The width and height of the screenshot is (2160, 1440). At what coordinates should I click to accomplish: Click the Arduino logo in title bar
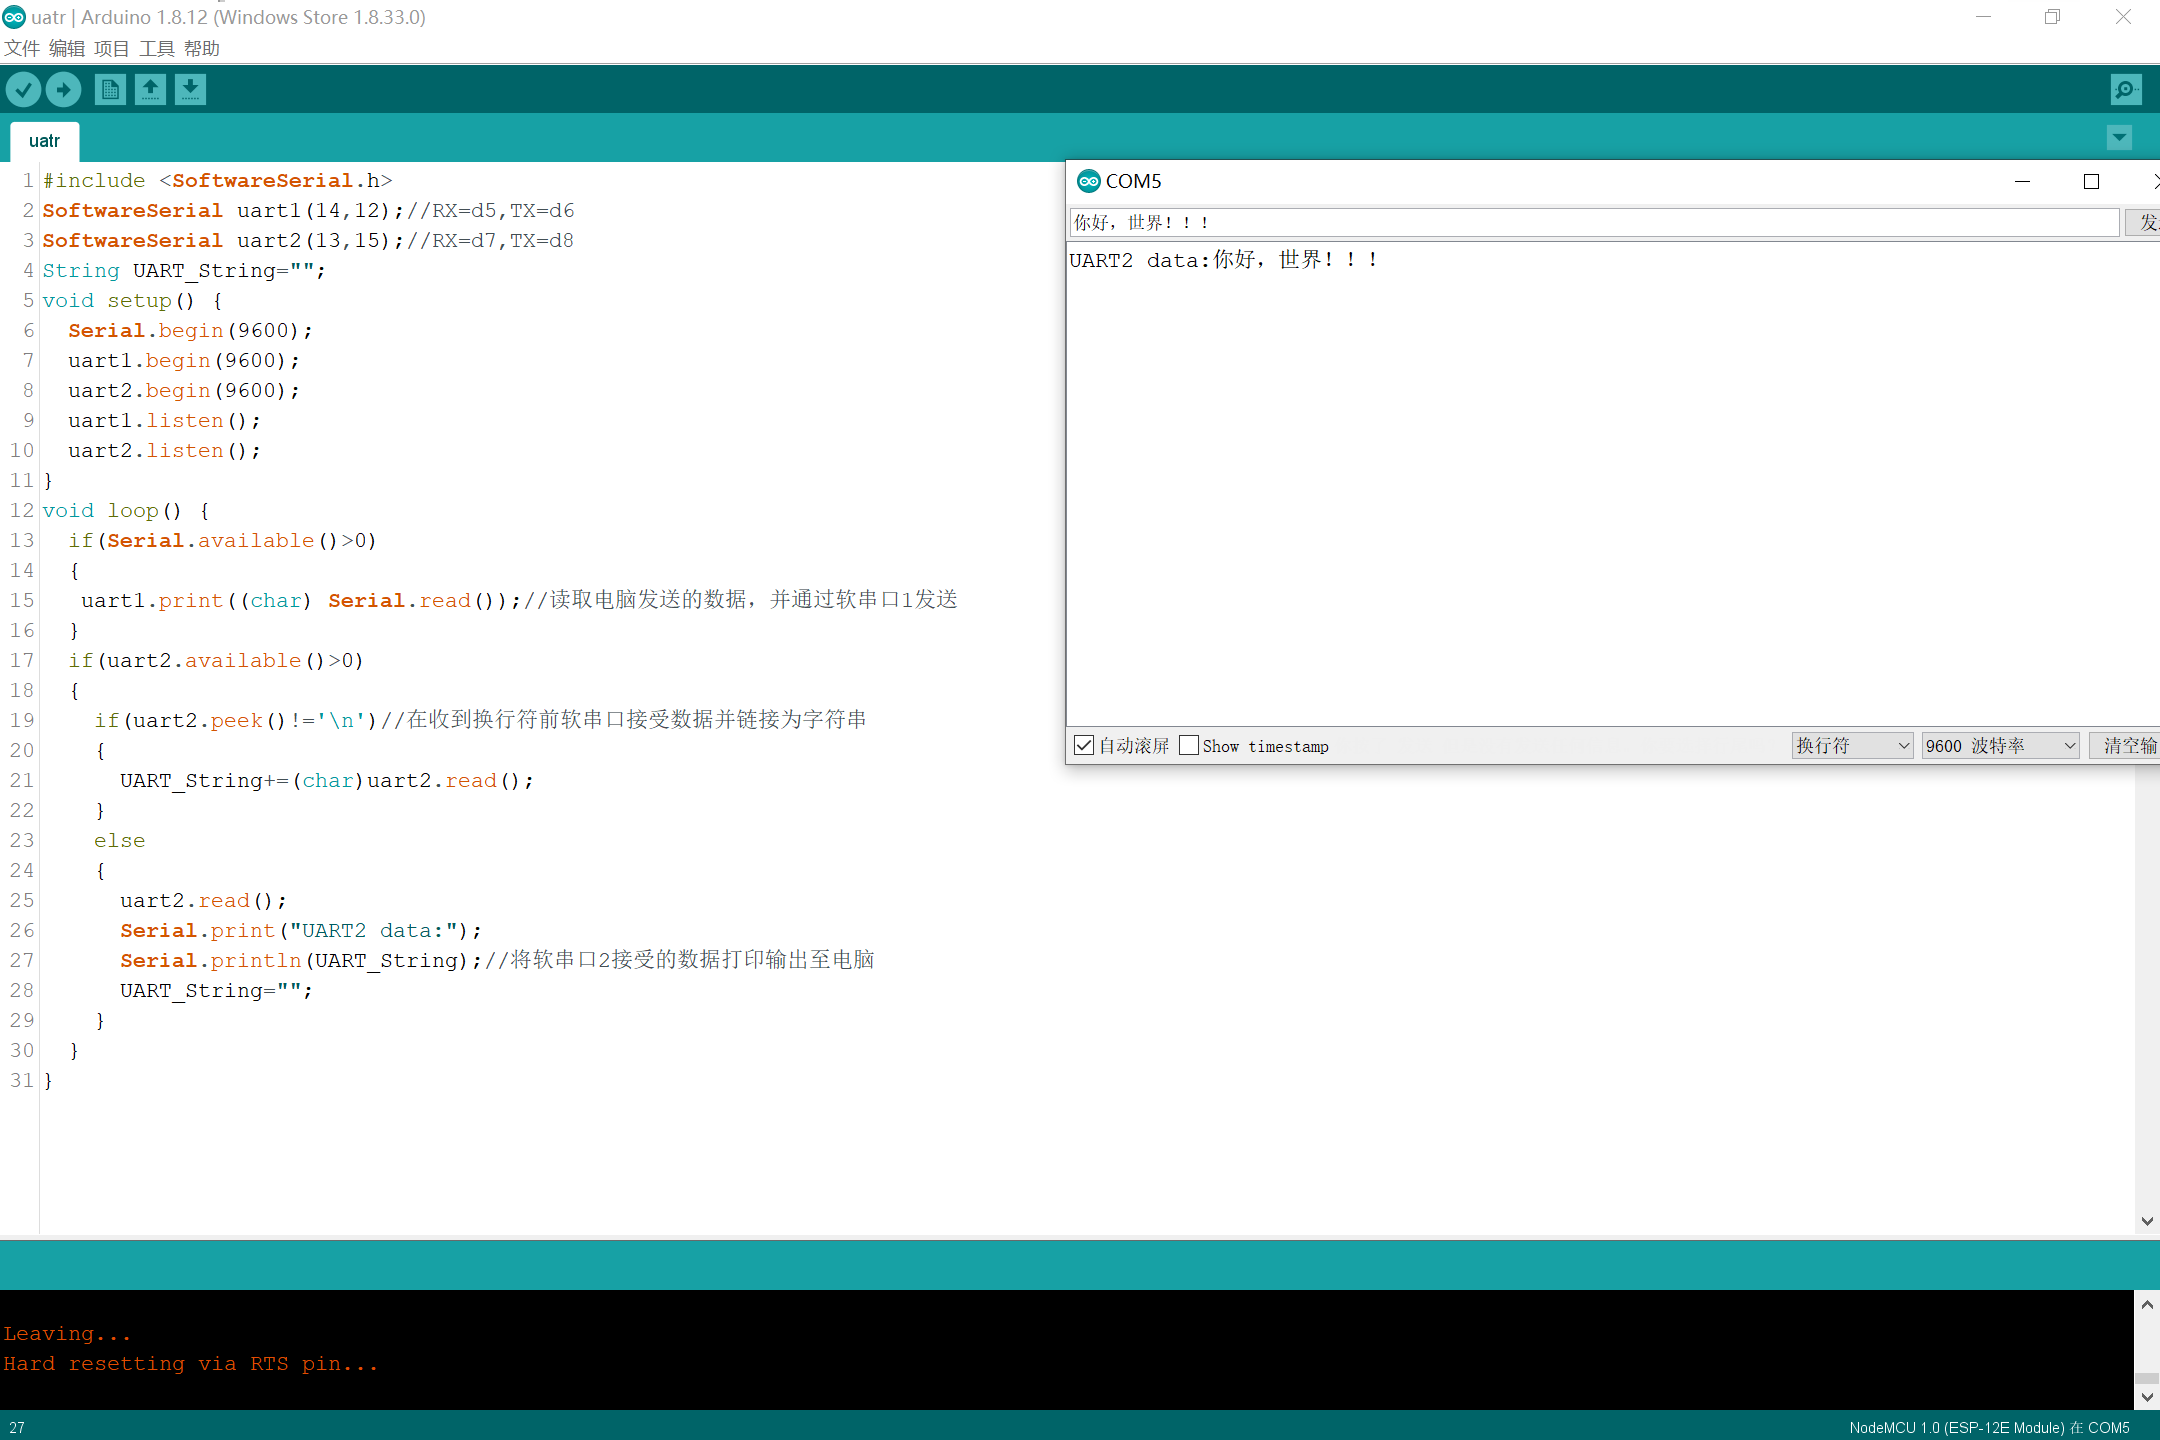click(14, 17)
